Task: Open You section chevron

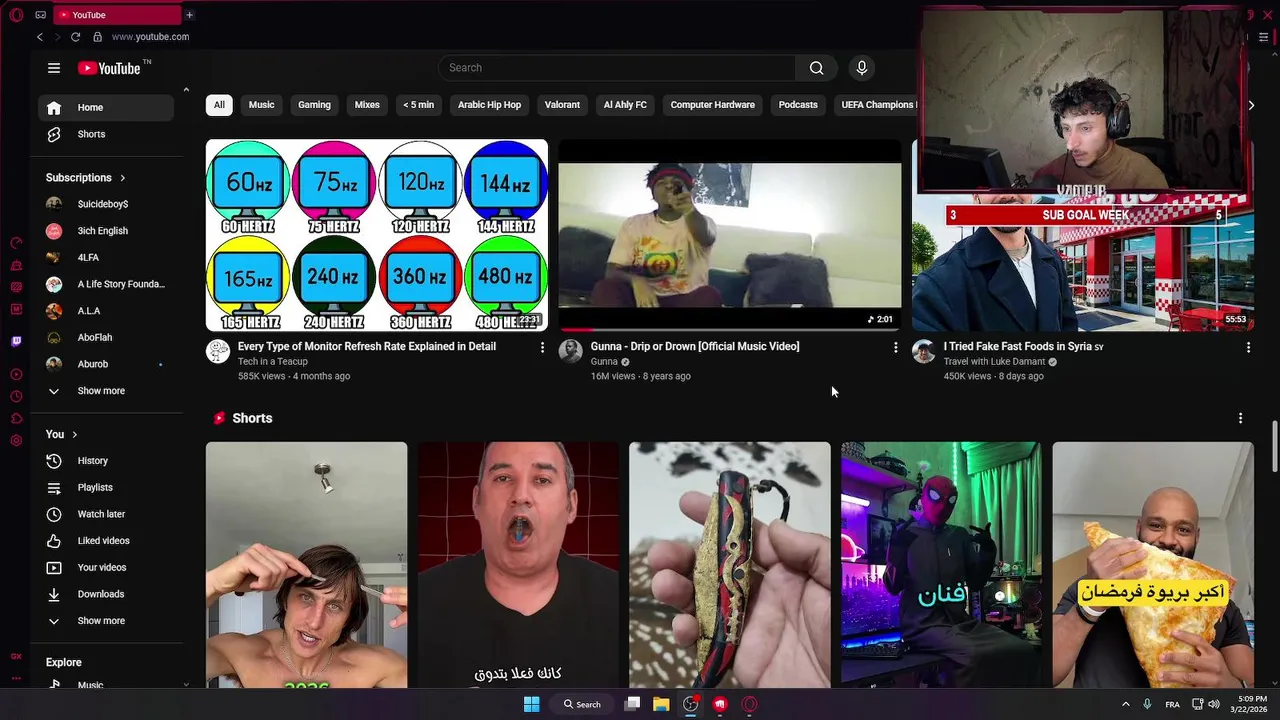Action: coord(74,434)
